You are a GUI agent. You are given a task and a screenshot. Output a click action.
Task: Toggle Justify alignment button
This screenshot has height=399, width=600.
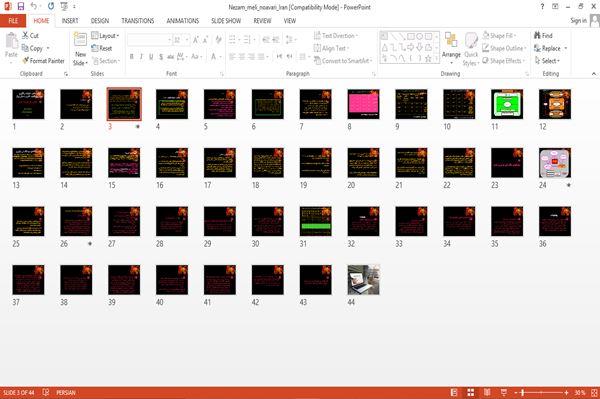(261, 57)
